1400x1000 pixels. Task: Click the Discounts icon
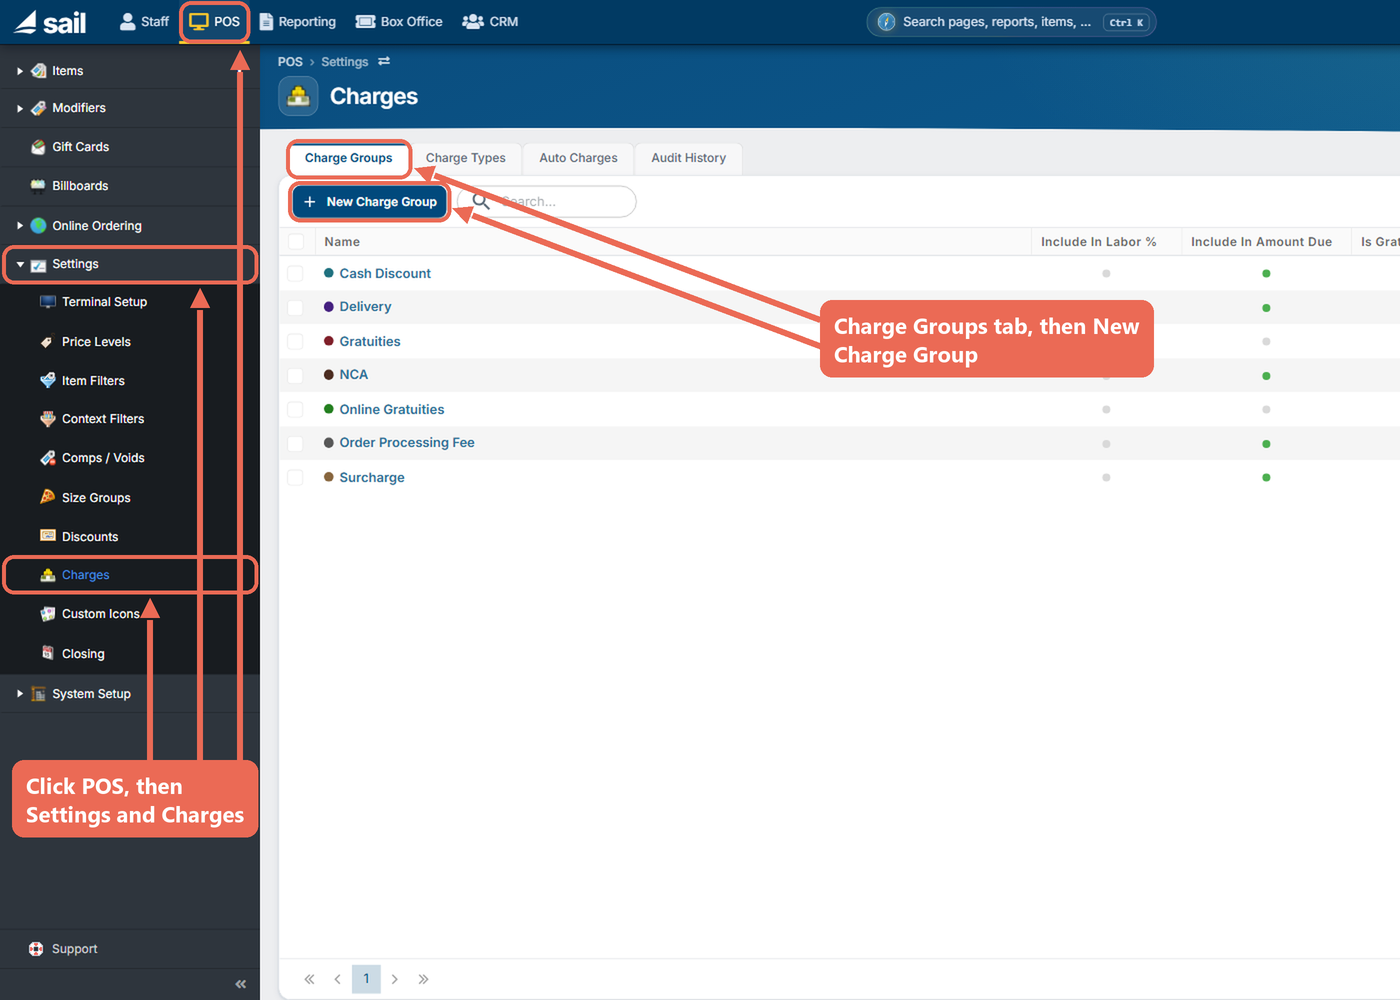(48, 536)
